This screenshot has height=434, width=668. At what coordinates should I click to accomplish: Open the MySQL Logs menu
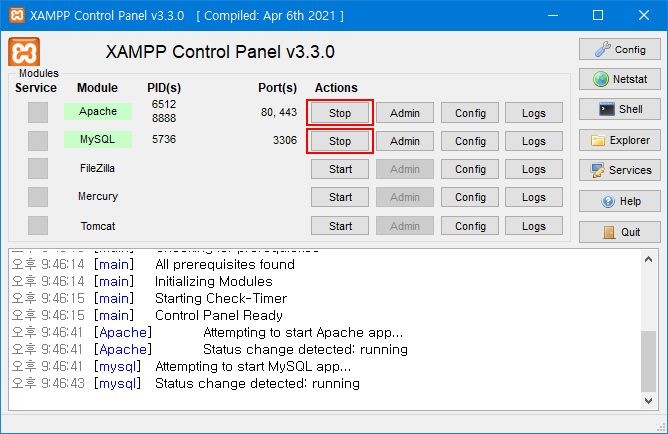534,141
